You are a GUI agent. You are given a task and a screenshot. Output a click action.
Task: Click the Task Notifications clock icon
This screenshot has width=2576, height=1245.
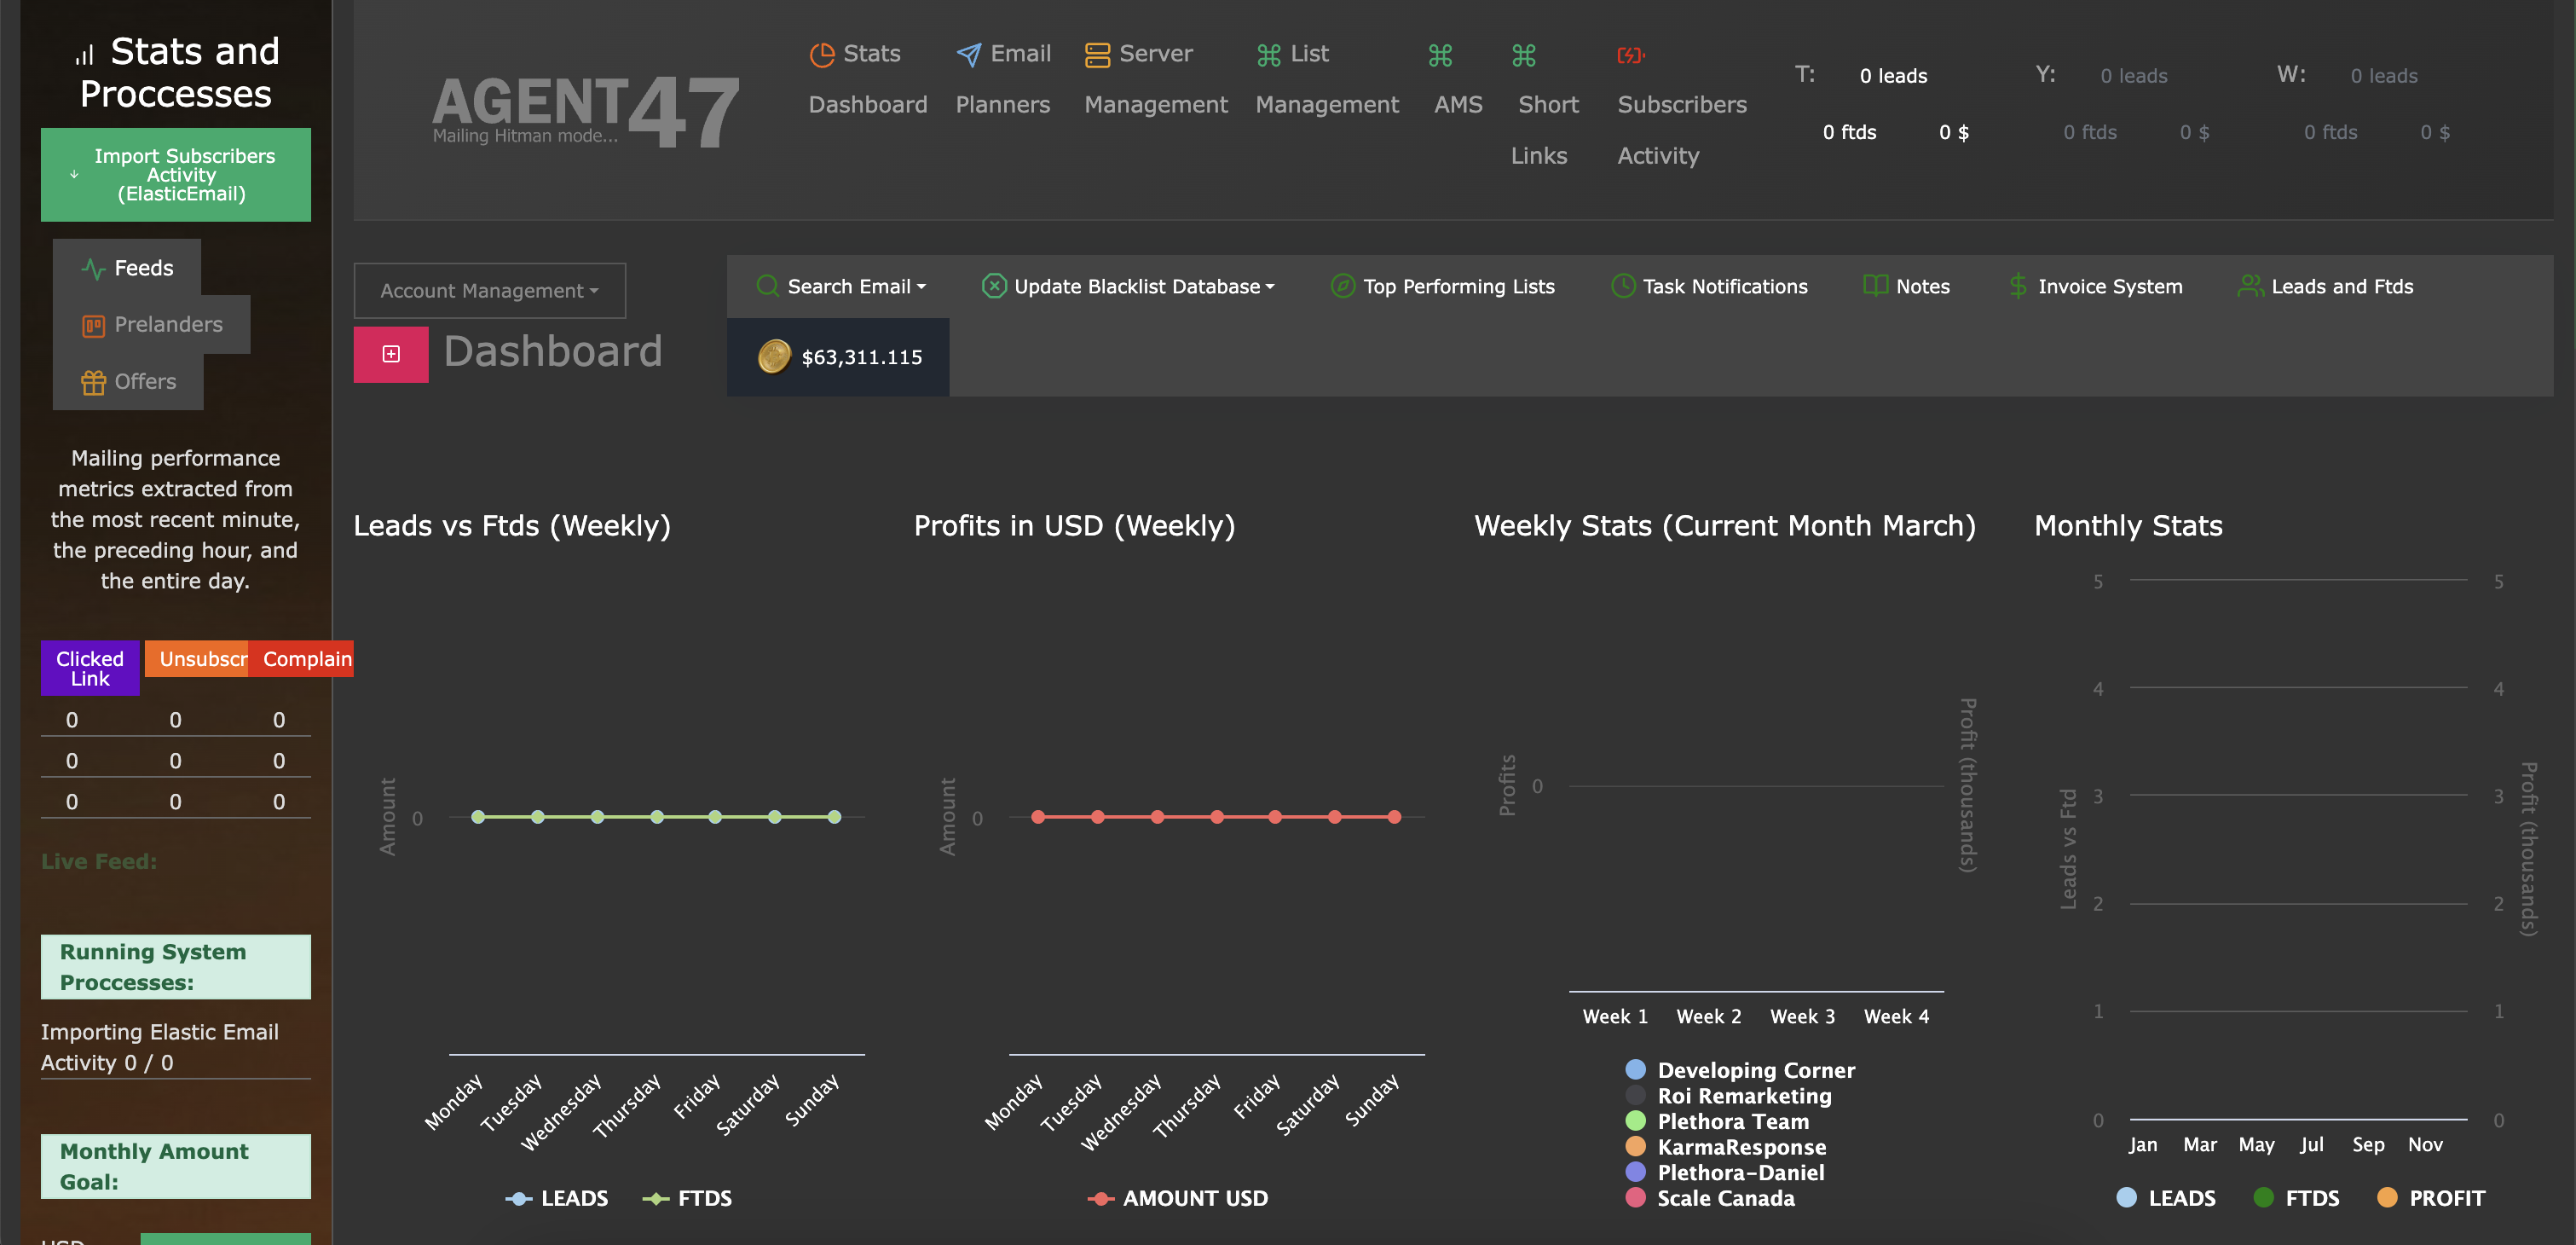pyautogui.click(x=1622, y=287)
